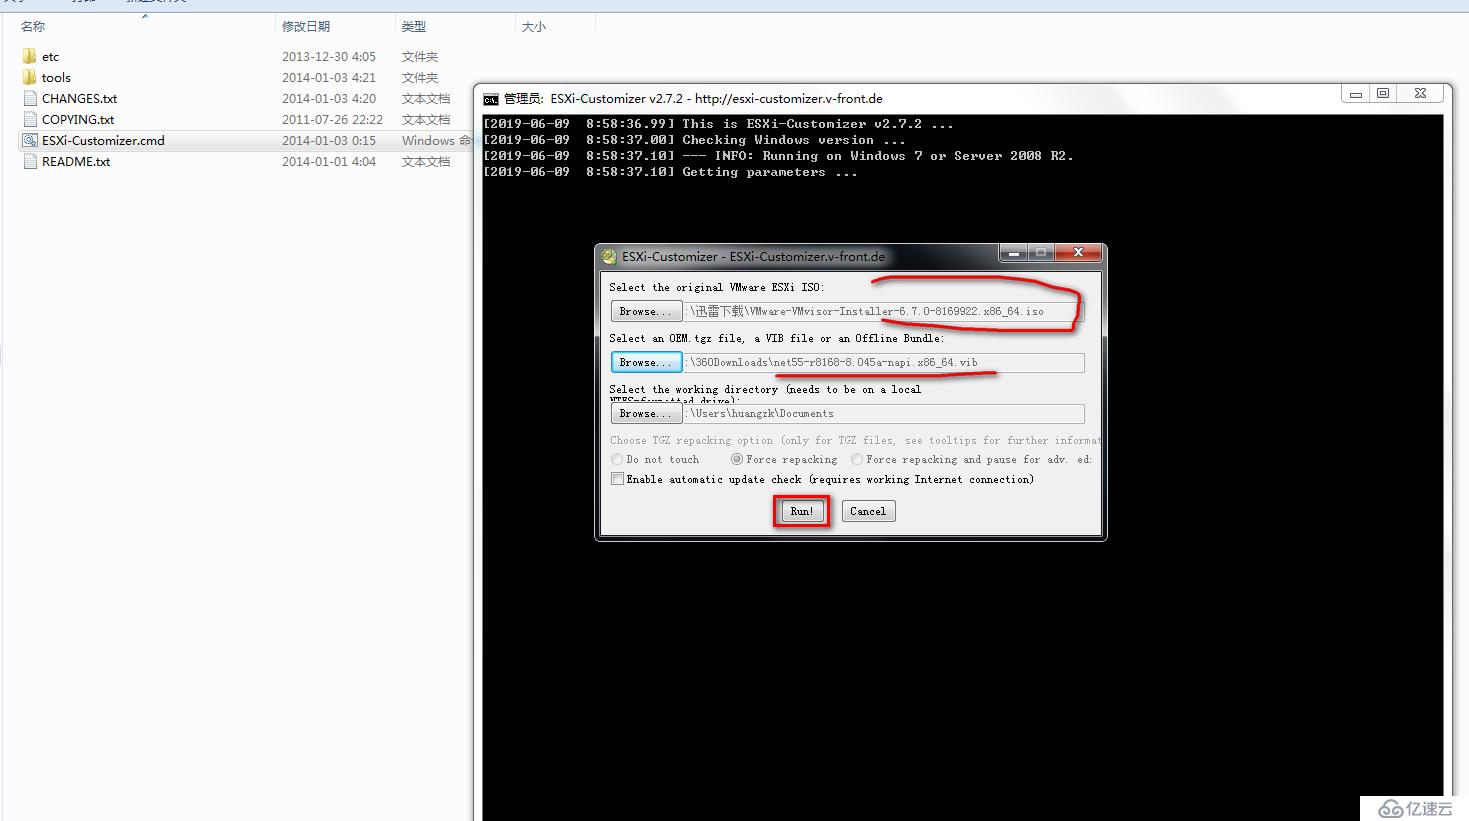The height and width of the screenshot is (821, 1469).
Task: Click the ESXi ISO path field
Action: [884, 311]
